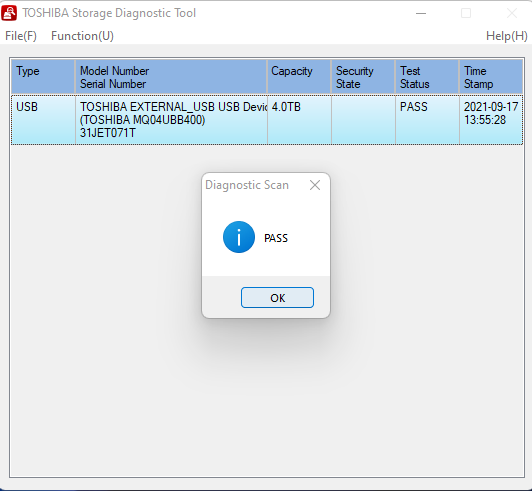Click the Test Status column header
The height and width of the screenshot is (491, 532).
coord(427,77)
